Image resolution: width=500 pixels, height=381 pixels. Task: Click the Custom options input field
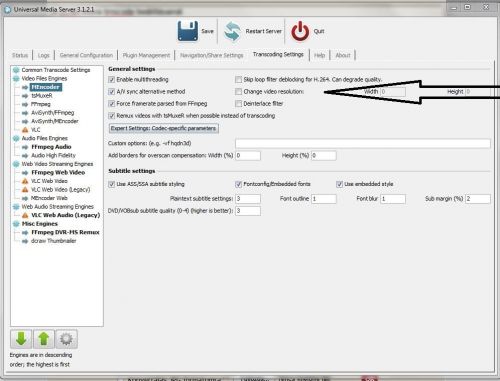[363, 143]
